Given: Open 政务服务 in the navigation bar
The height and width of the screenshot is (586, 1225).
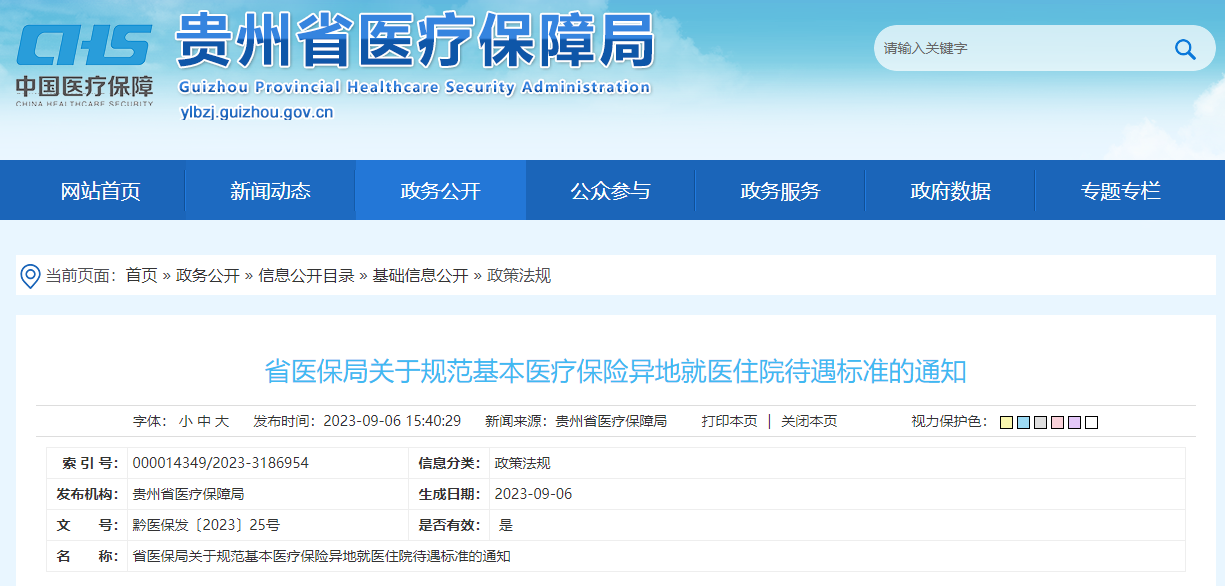Looking at the screenshot, I should click(x=780, y=191).
